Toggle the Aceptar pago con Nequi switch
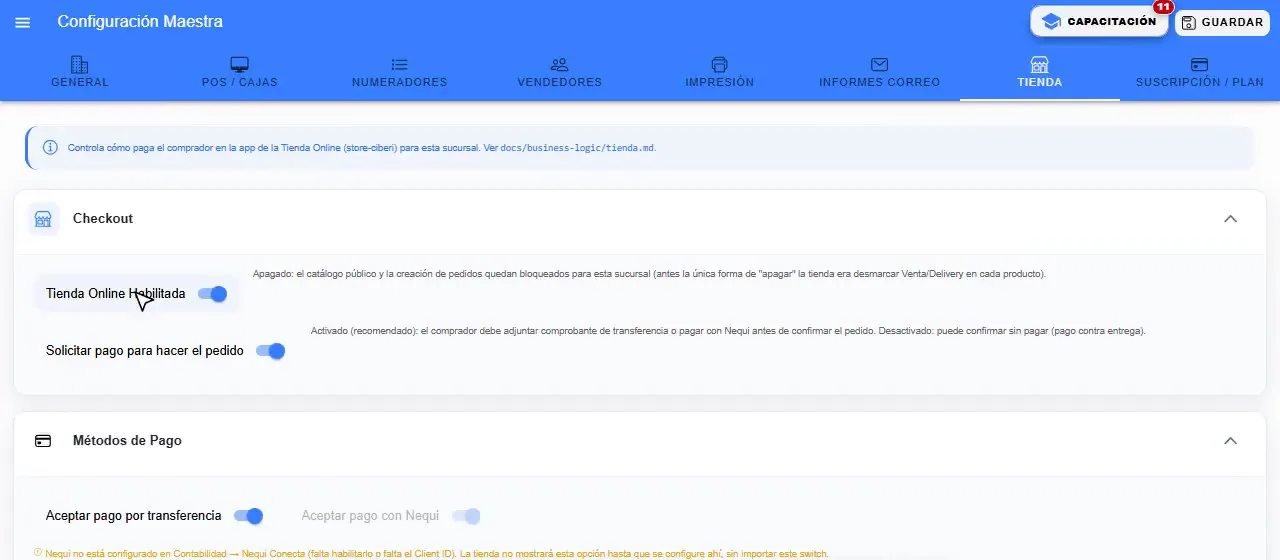Image resolution: width=1280 pixels, height=560 pixels. 466,516
